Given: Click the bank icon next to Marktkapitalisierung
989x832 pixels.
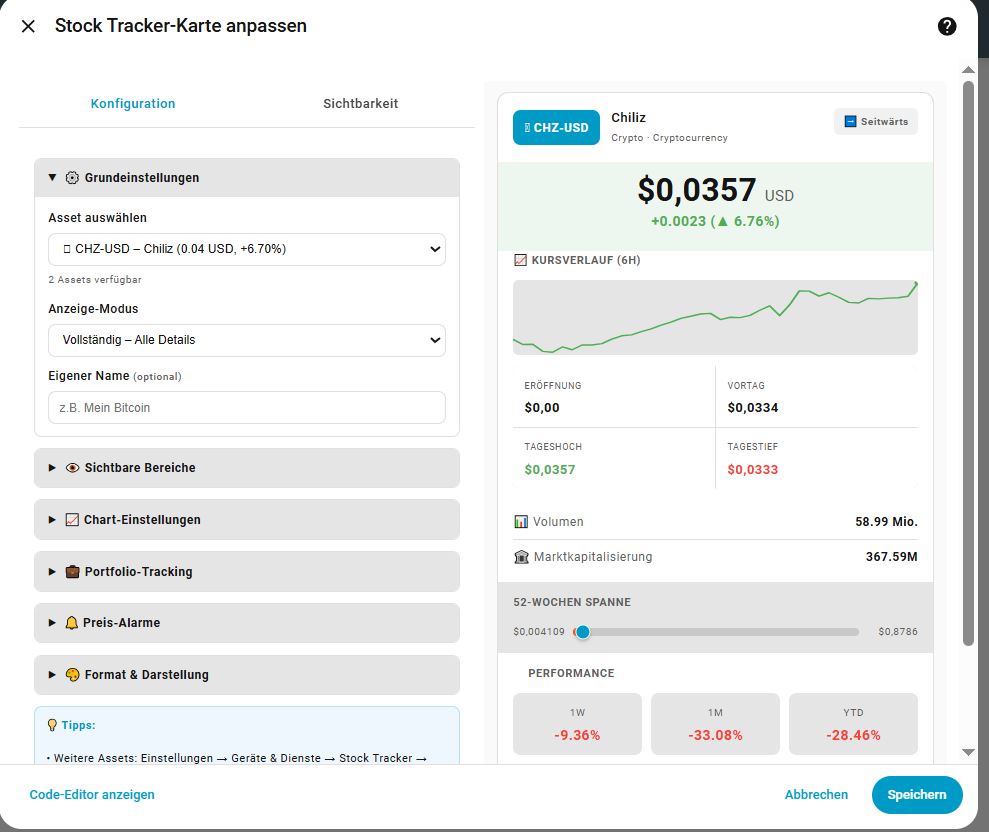Looking at the screenshot, I should point(521,557).
